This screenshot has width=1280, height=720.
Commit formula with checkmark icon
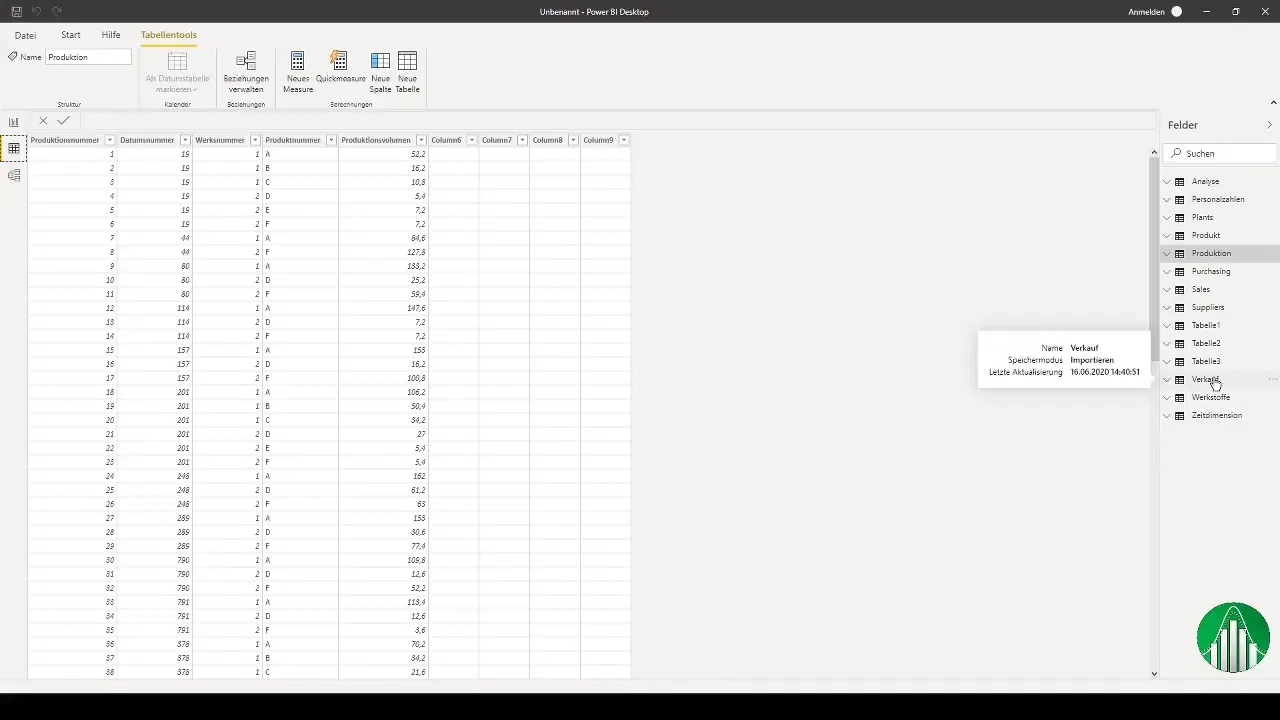pyautogui.click(x=63, y=121)
